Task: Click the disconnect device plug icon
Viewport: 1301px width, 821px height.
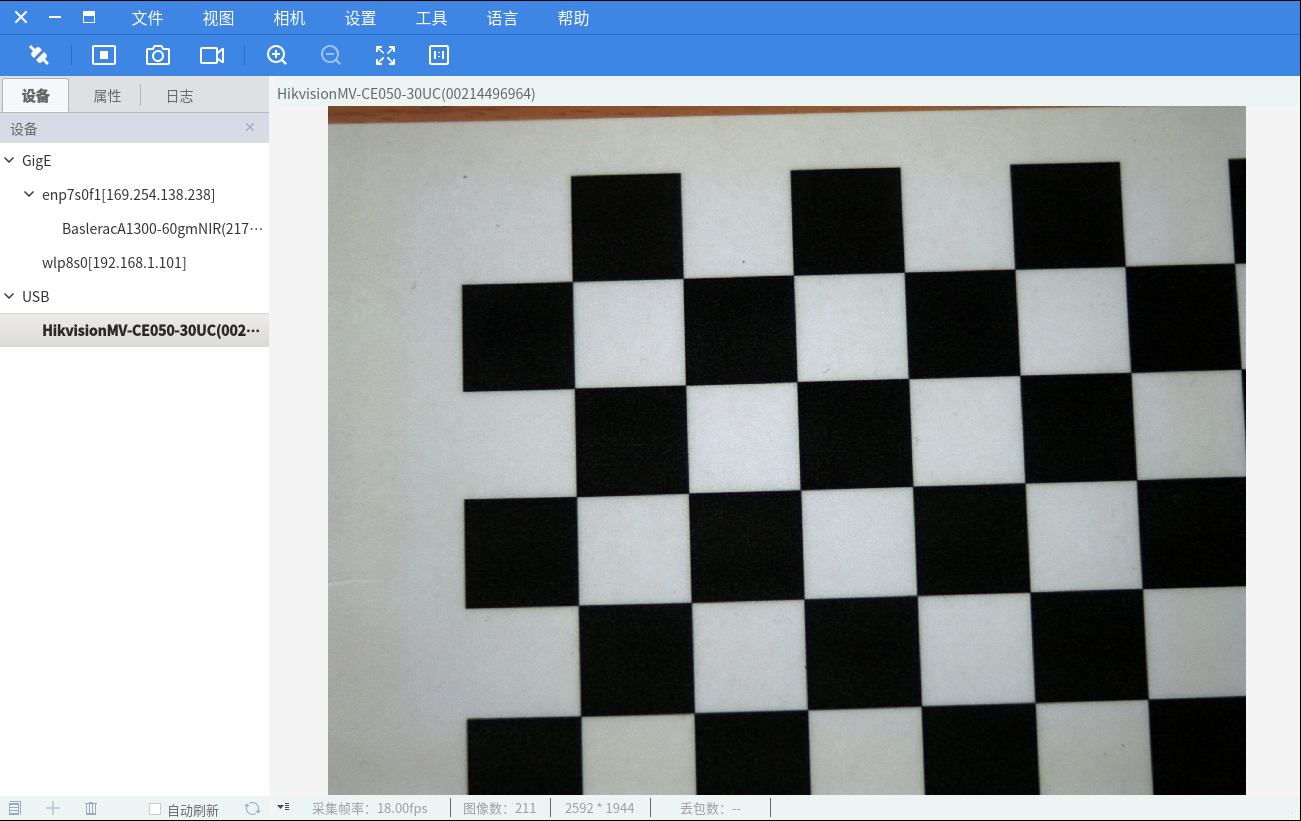Action: (39, 55)
